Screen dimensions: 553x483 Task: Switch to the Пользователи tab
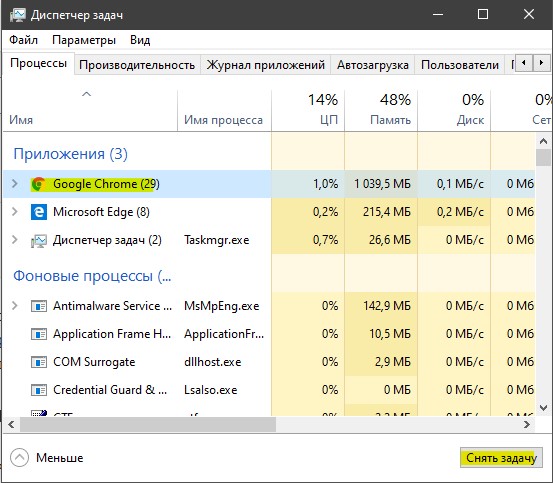tap(460, 65)
